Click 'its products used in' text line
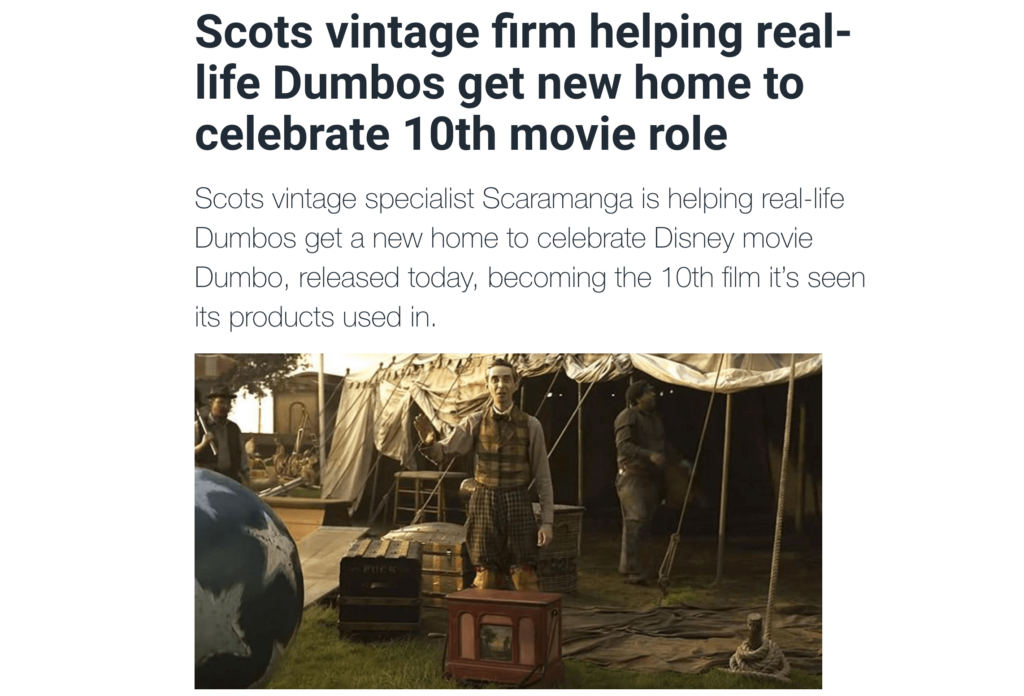The width and height of the screenshot is (1024, 696). (x=315, y=318)
